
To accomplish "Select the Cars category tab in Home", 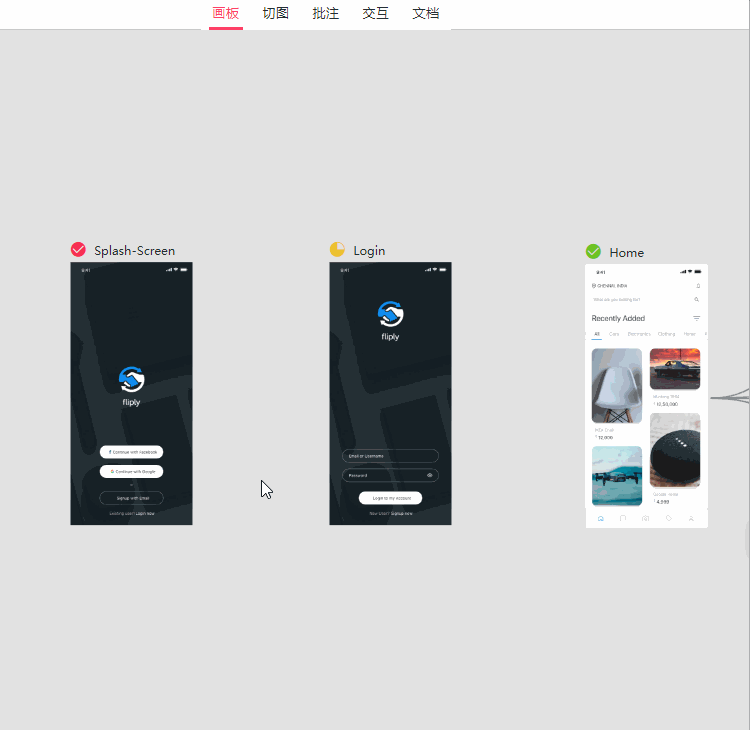I will [614, 334].
